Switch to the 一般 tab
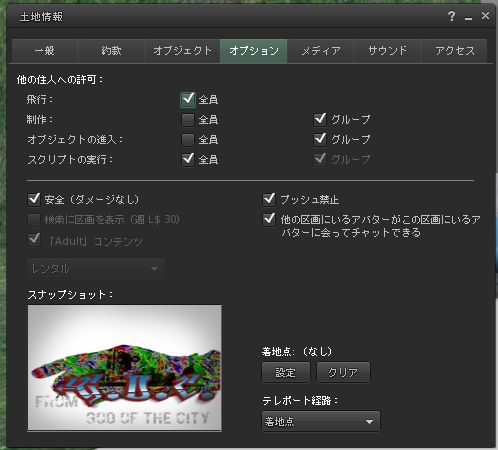498x450 pixels. click(x=45, y=51)
